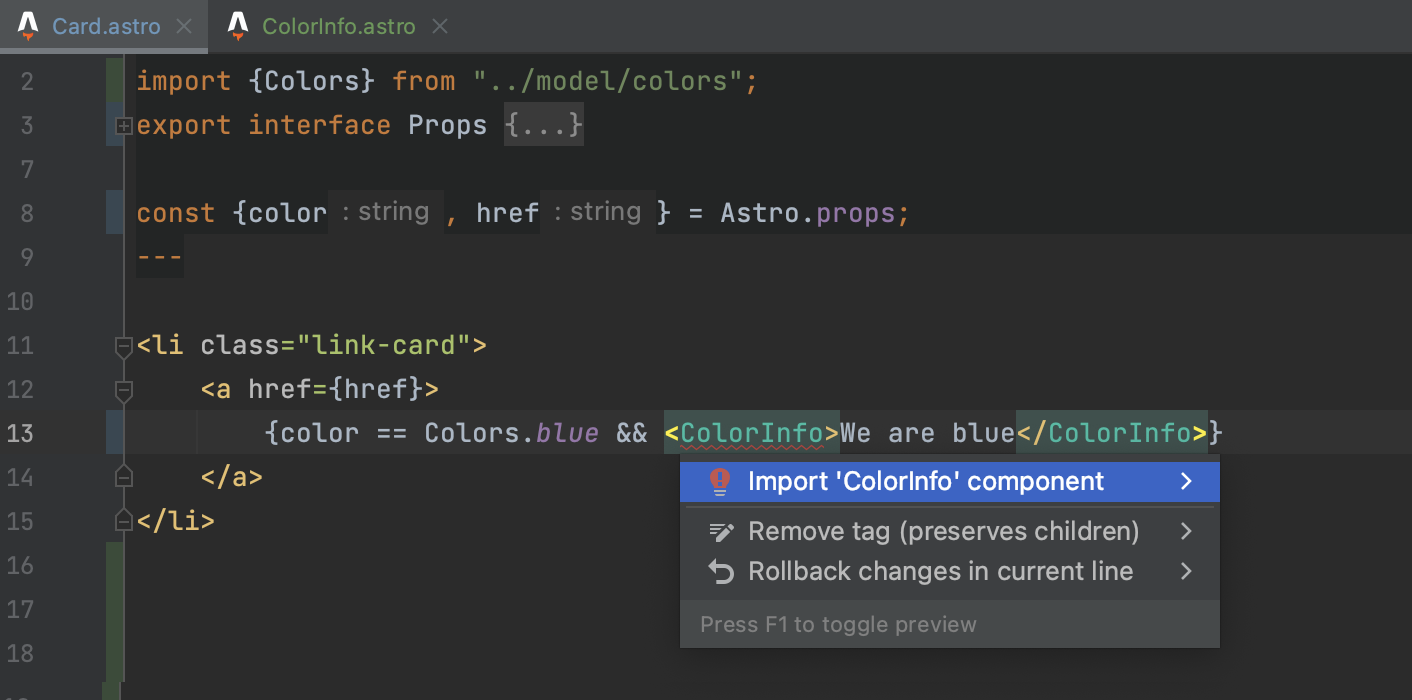Close the ColorInfo.astro tab with its X
Viewport: 1412px width, 700px height.
pos(440,26)
